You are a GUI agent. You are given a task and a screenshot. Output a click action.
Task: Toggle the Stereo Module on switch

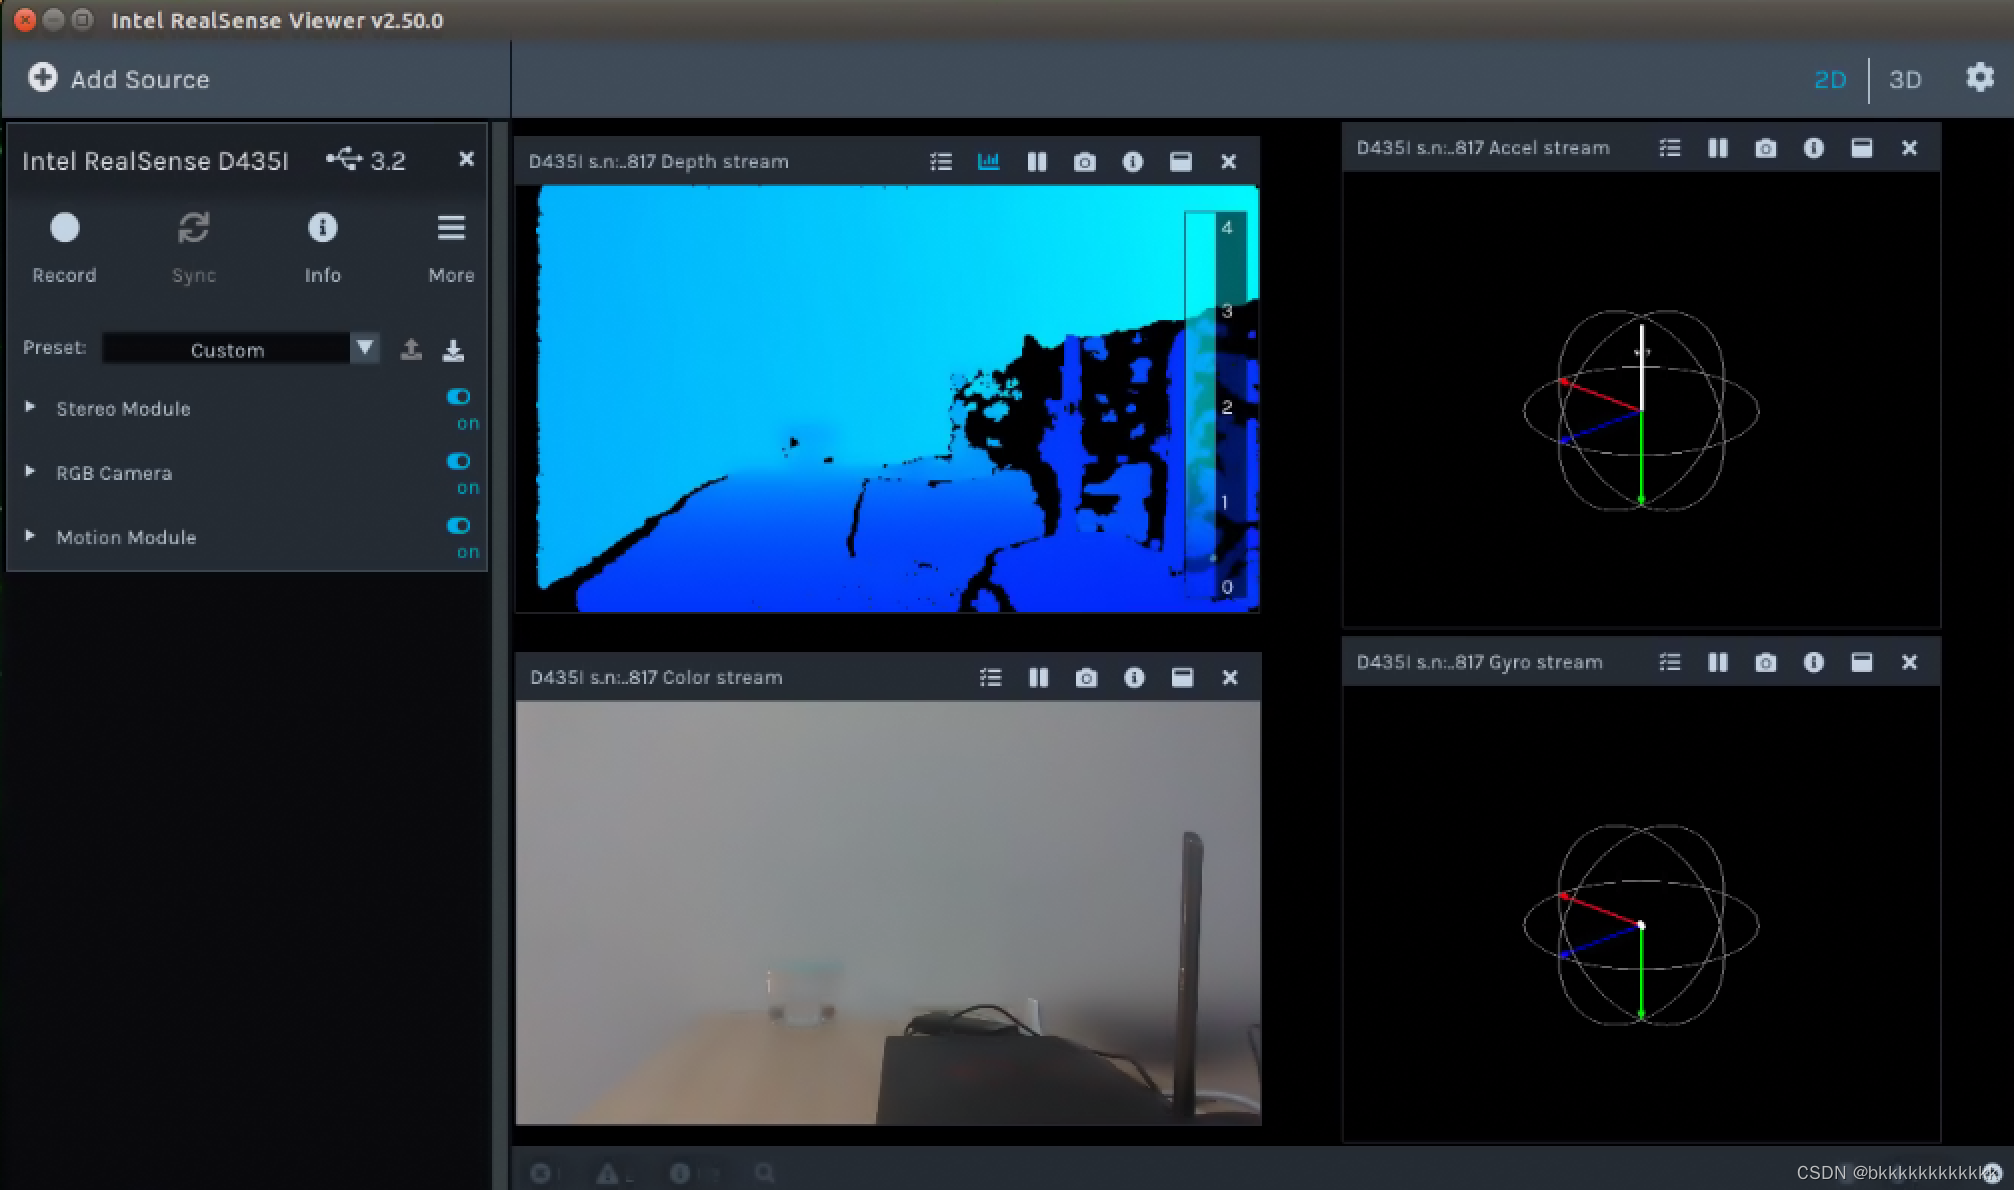pos(458,397)
